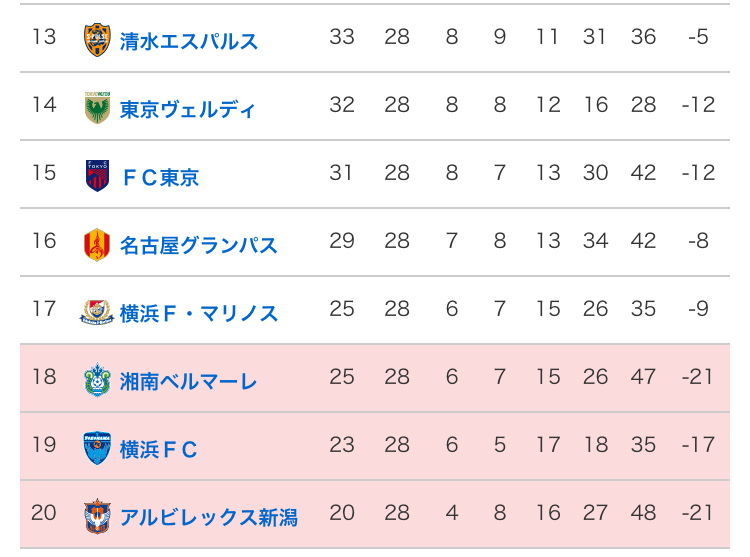This screenshot has height=557, width=750.
Task: Click the 湘南ベルマーレ team crest icon
Action: point(97,380)
